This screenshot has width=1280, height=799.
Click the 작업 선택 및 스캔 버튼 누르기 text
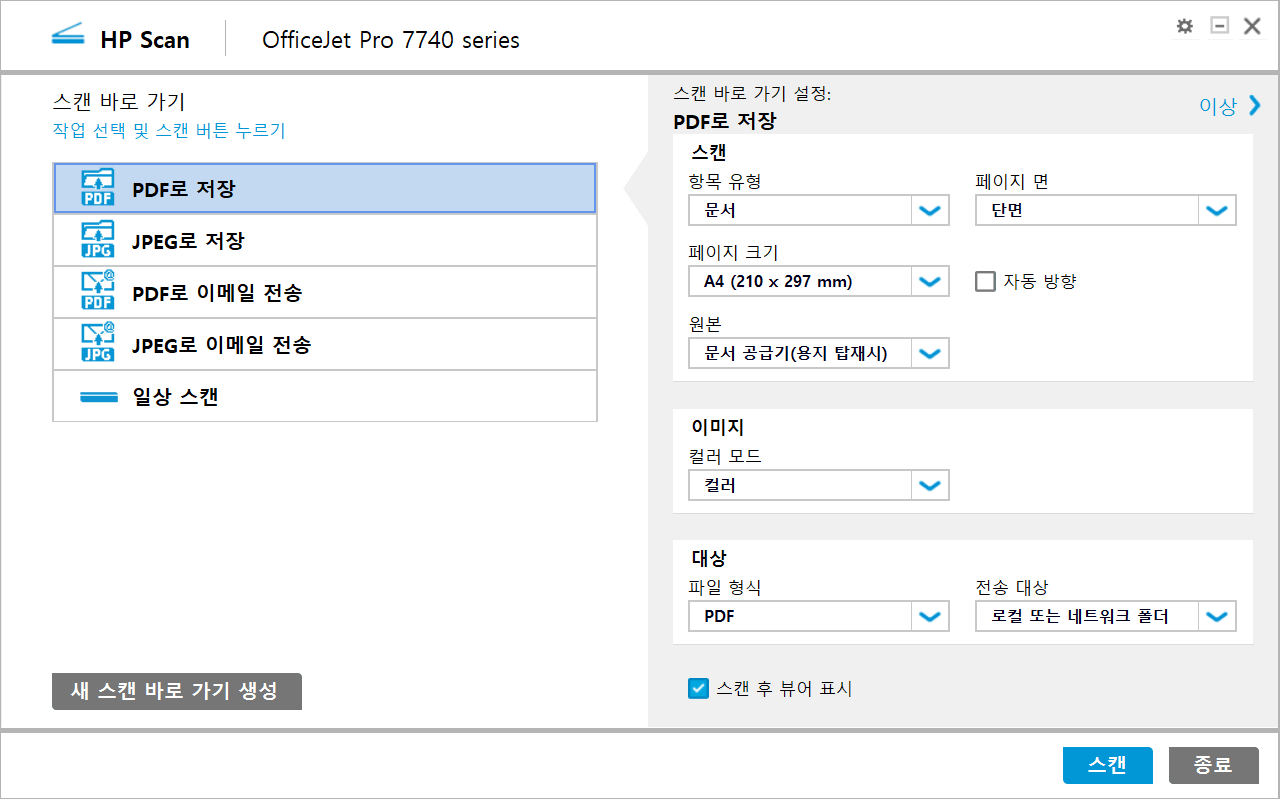[x=169, y=131]
